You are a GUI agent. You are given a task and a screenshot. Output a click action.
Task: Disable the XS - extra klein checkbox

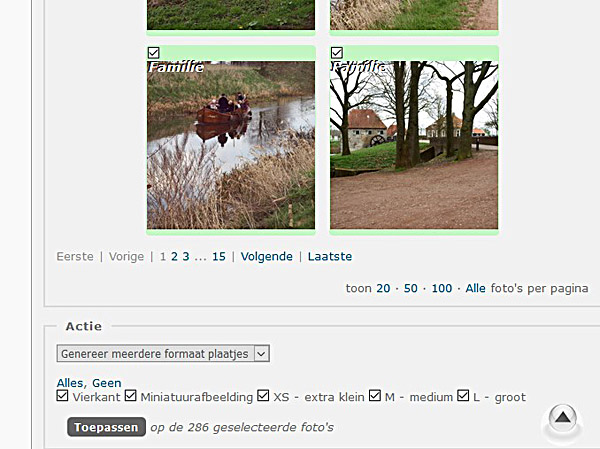coord(263,395)
